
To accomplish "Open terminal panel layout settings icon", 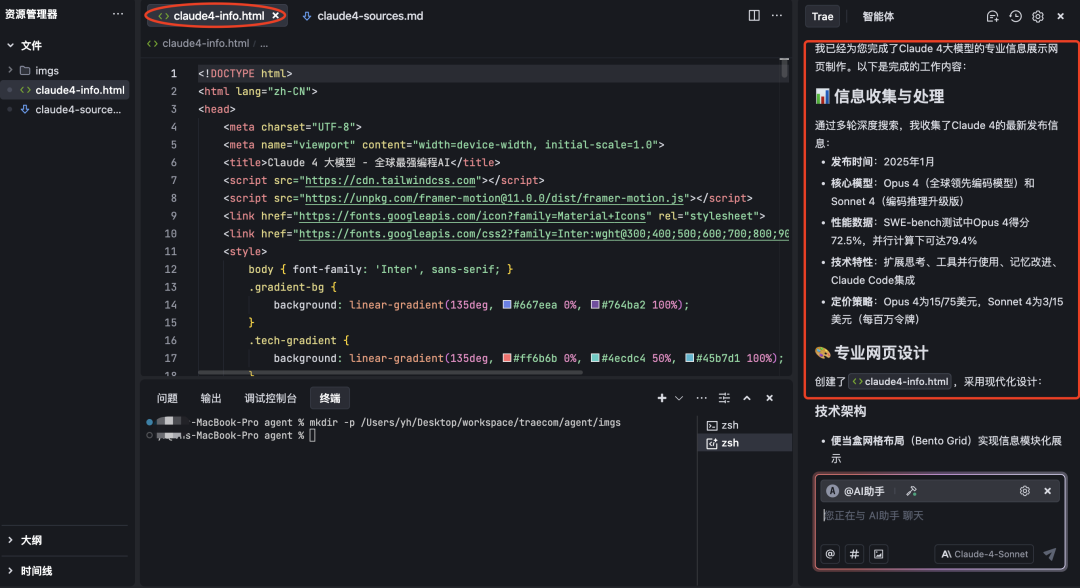I will tap(724, 398).
